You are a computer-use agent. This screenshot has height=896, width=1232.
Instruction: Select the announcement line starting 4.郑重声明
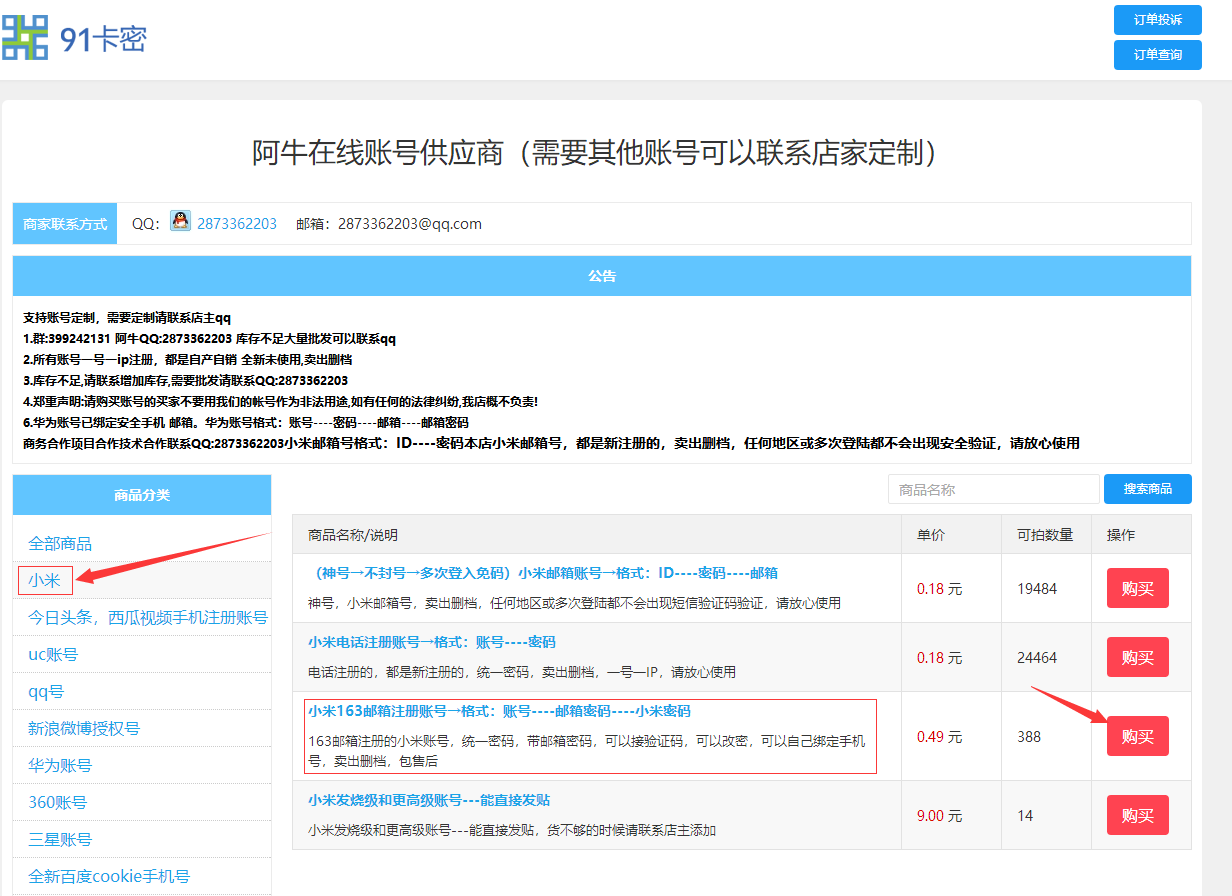(x=281, y=401)
